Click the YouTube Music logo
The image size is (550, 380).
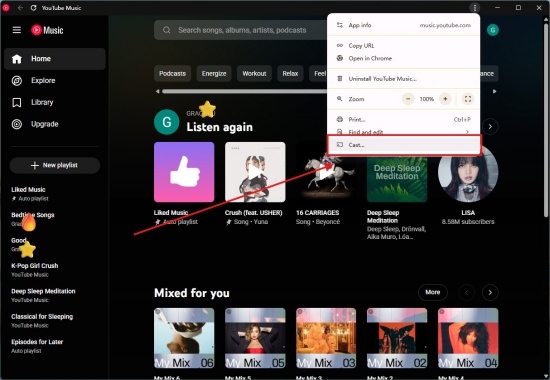click(47, 30)
